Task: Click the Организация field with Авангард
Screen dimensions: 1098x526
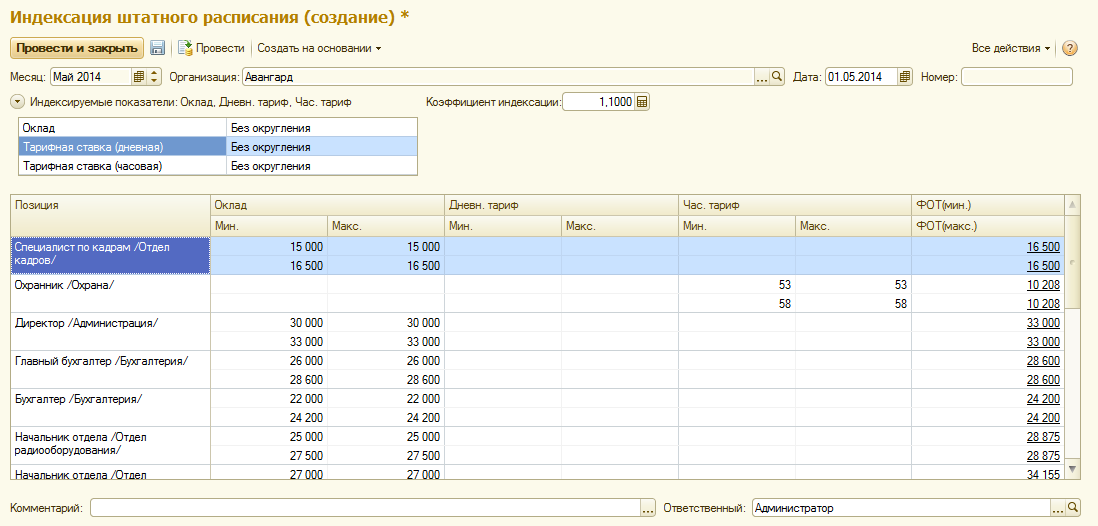Action: (x=498, y=77)
